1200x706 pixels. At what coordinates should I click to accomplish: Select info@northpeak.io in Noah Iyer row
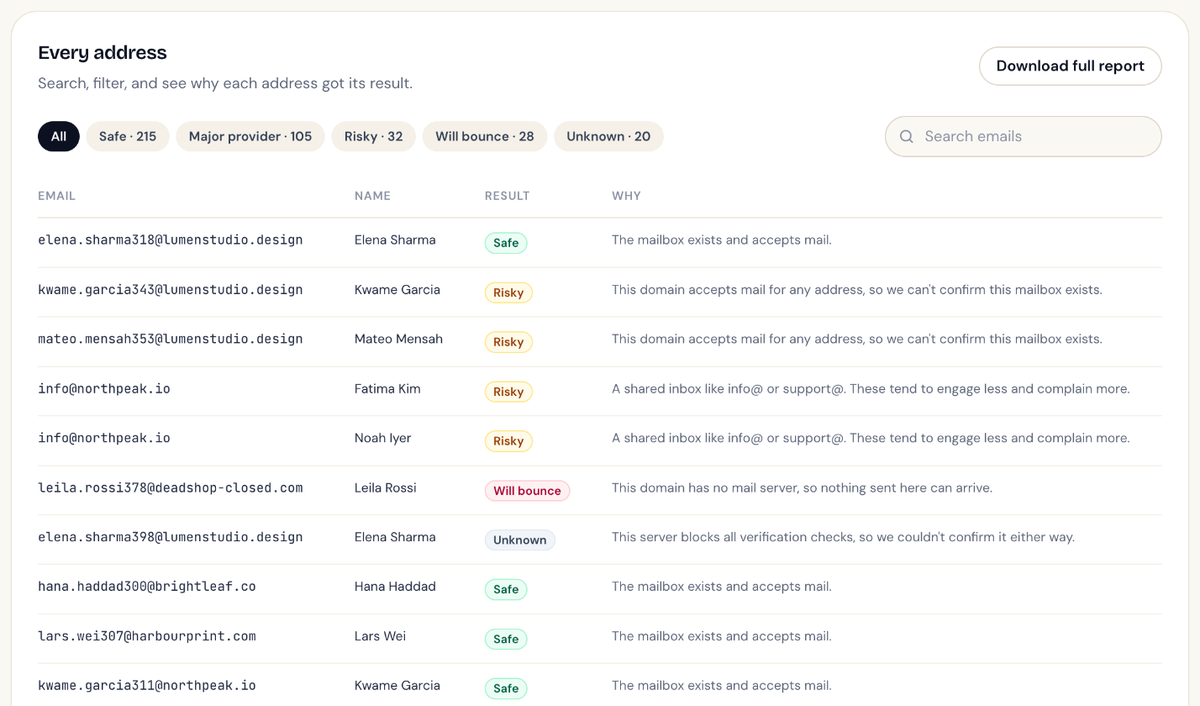click(104, 438)
